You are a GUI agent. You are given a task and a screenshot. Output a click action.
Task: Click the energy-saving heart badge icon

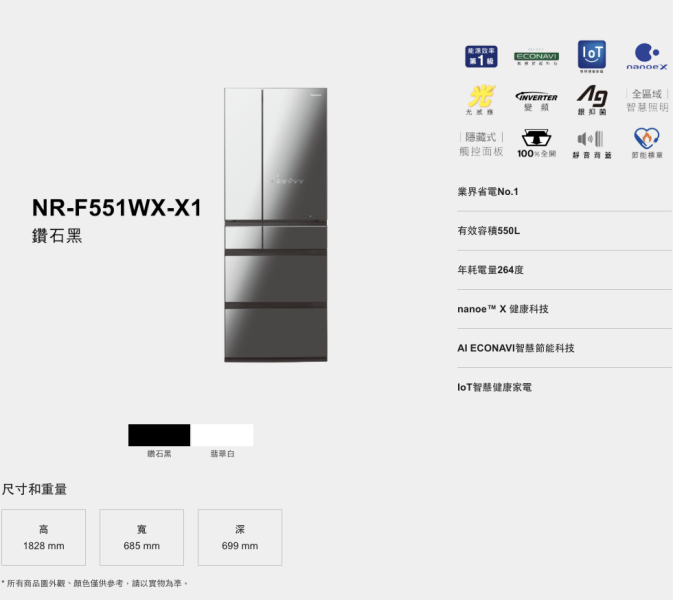[646, 143]
